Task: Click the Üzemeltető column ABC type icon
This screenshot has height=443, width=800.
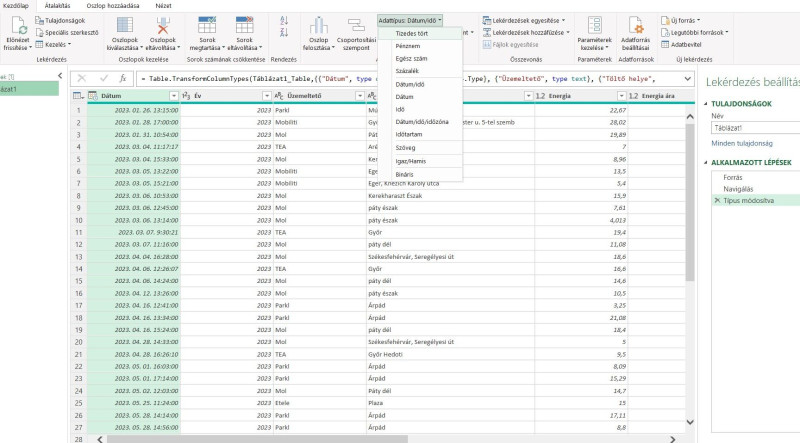Action: pyautogui.click(x=279, y=96)
